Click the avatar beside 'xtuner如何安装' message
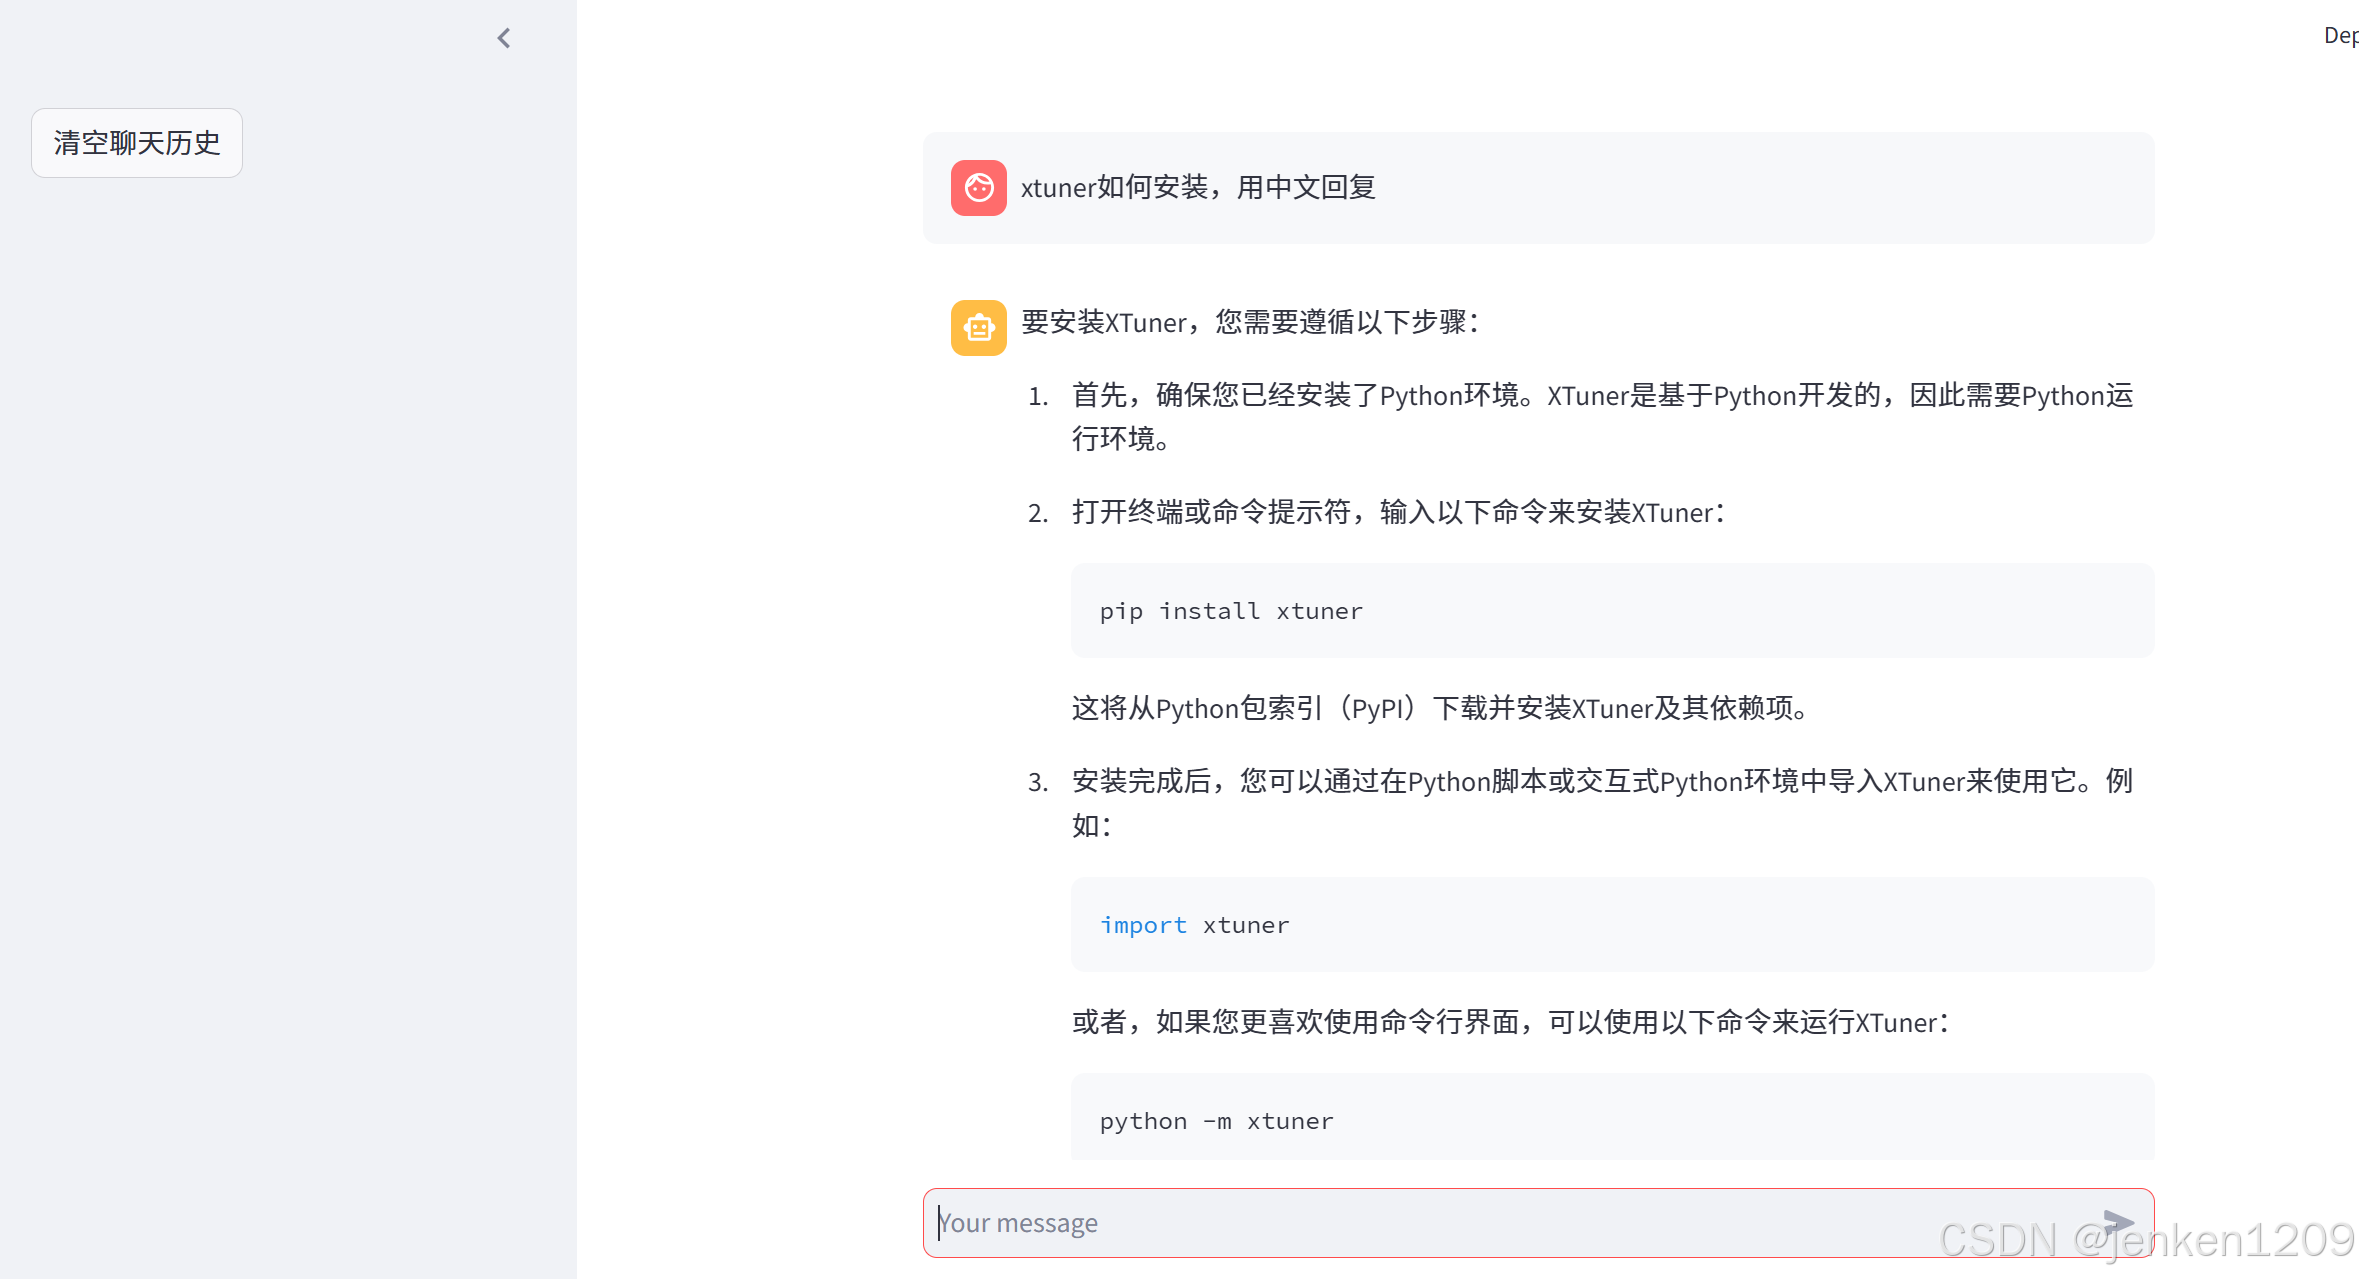This screenshot has width=2359, height=1279. coord(978,187)
